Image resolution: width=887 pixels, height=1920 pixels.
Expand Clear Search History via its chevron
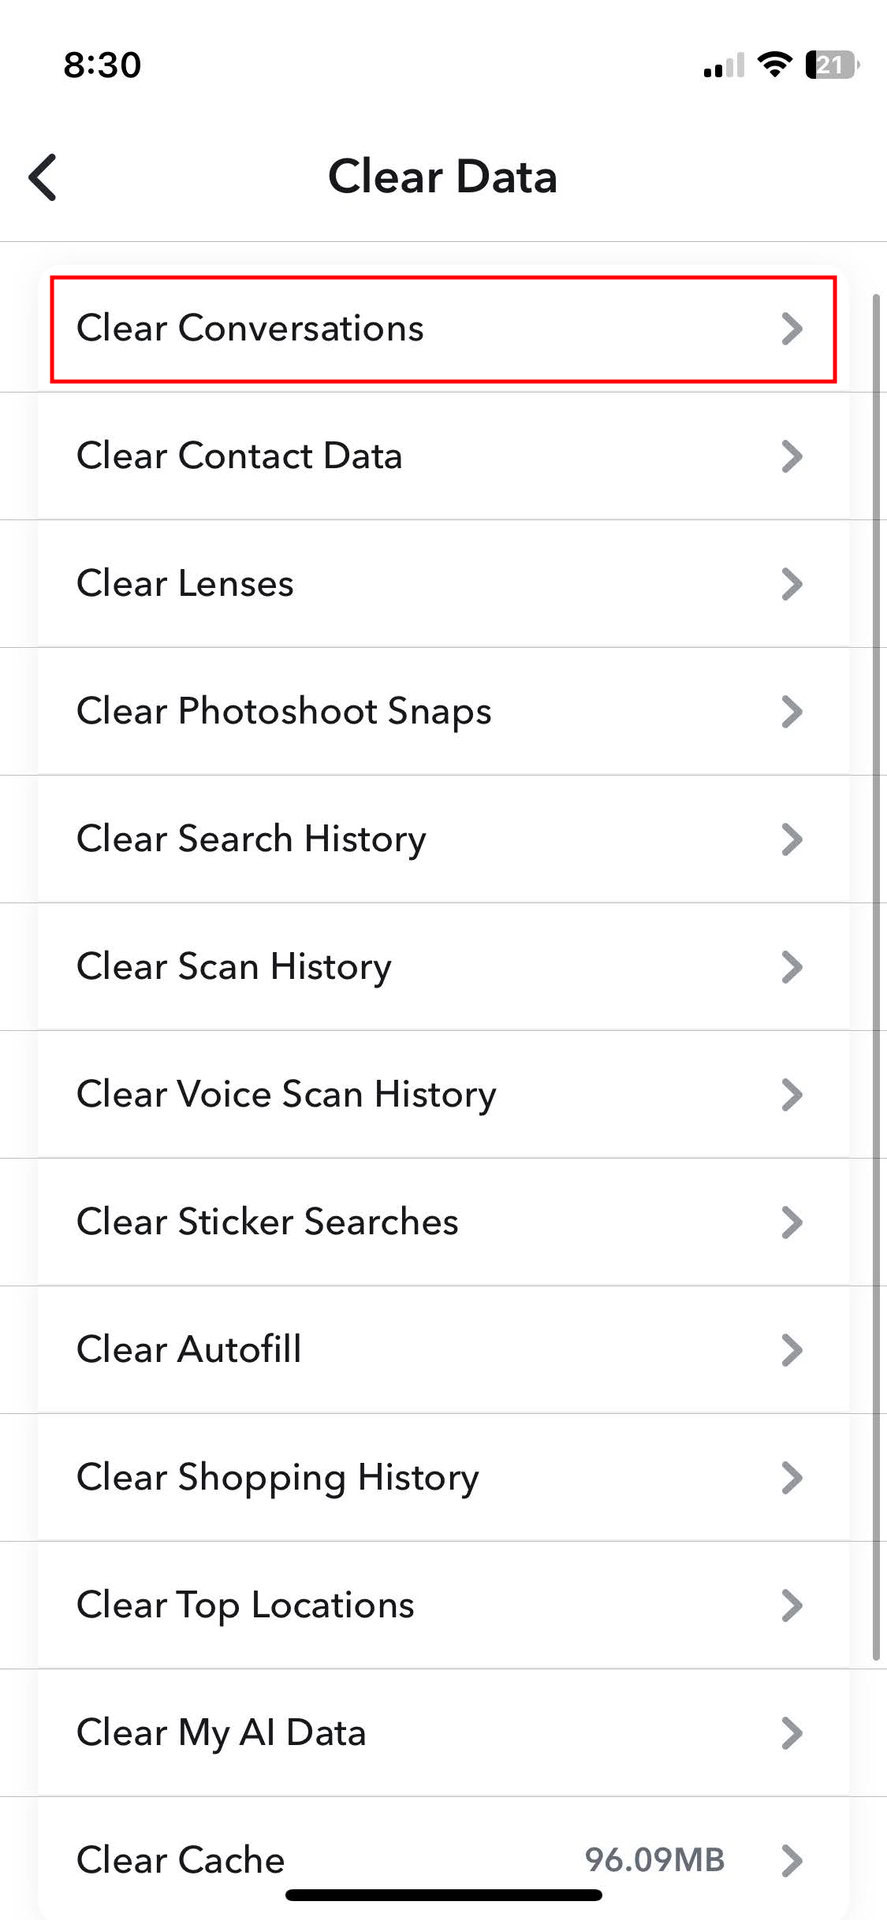[791, 839]
